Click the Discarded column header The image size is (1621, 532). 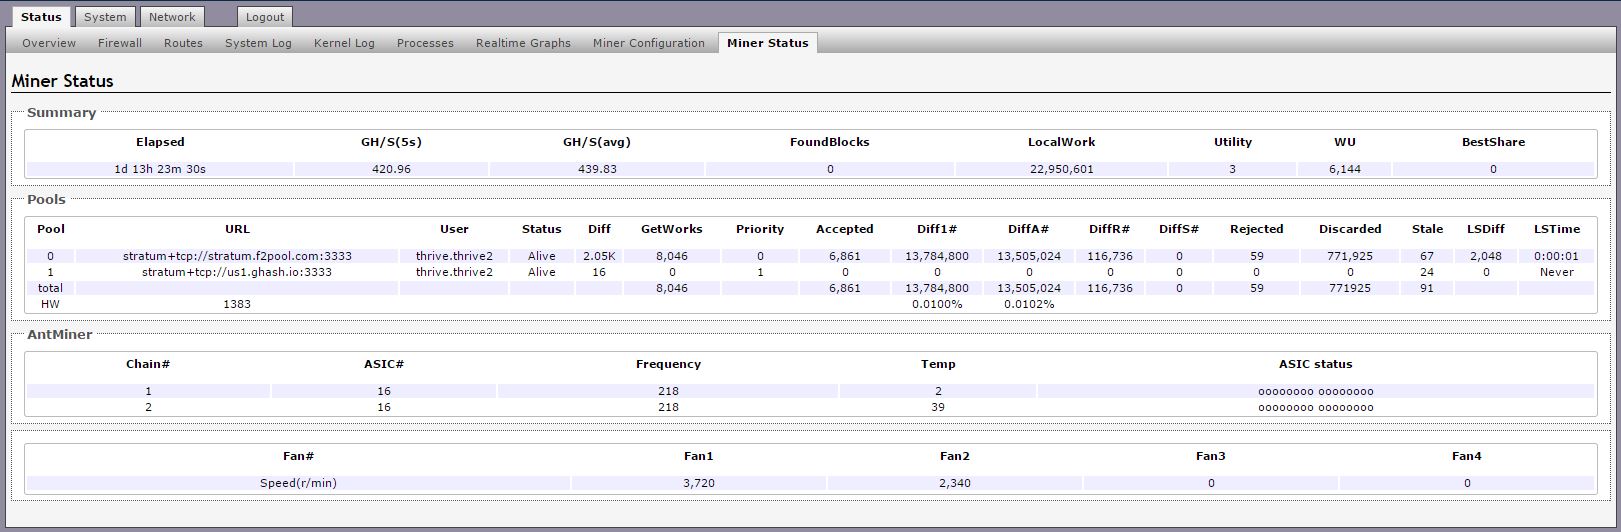[1350, 229]
